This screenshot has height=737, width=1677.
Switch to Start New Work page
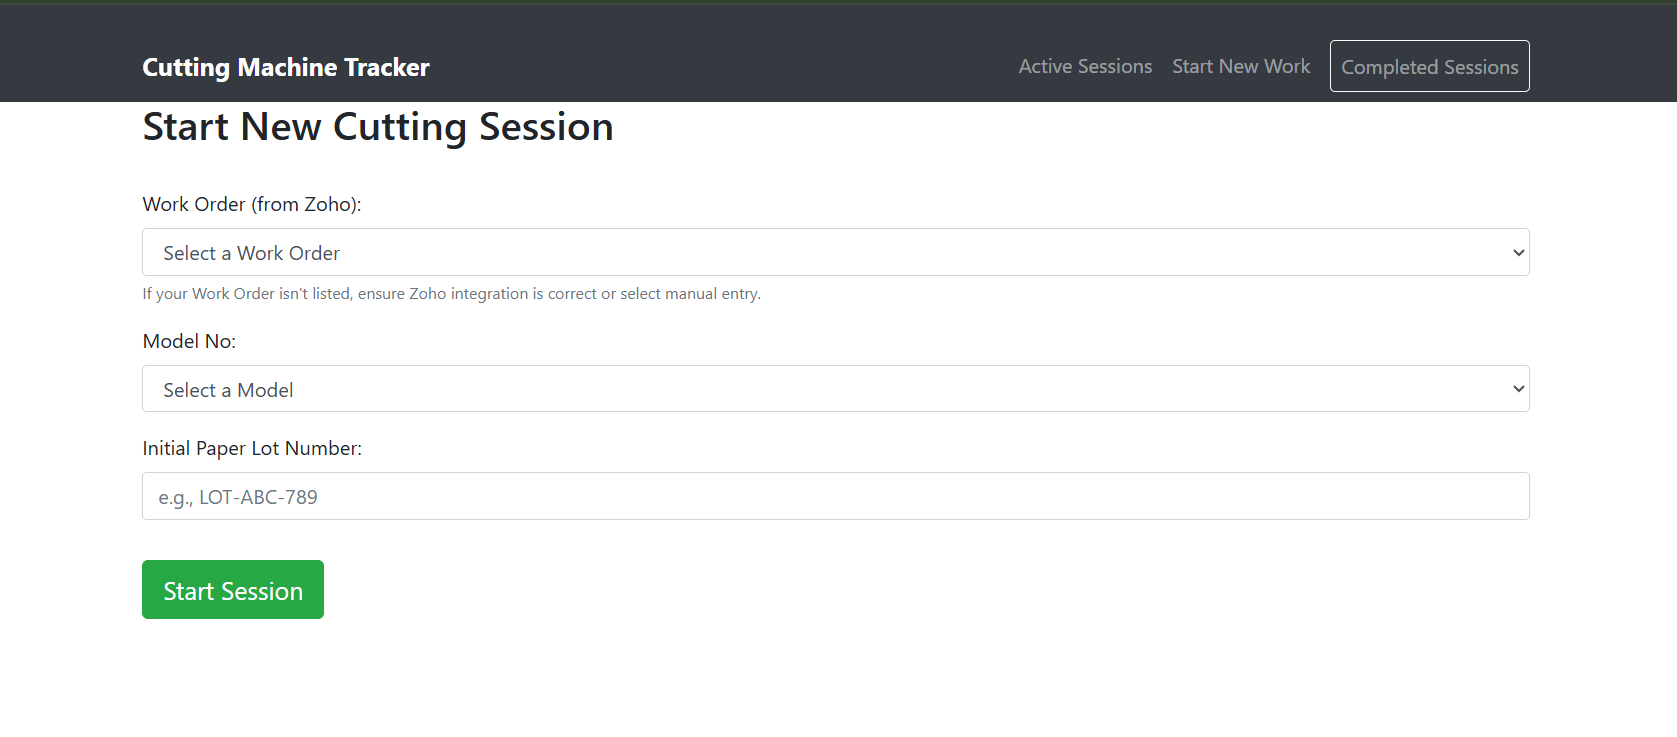(x=1241, y=66)
